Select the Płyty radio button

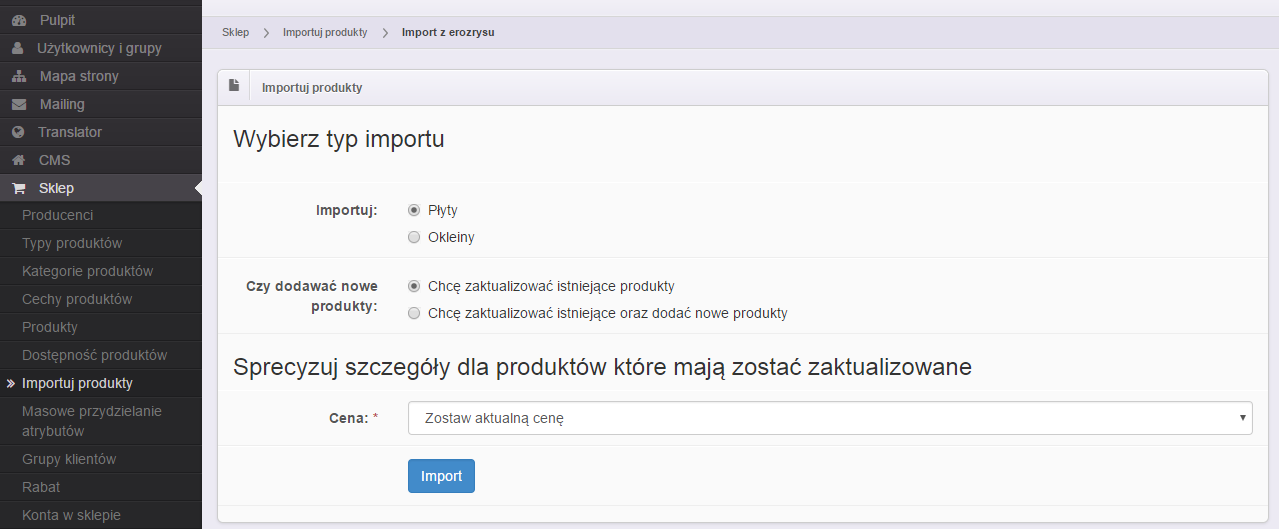click(x=414, y=210)
